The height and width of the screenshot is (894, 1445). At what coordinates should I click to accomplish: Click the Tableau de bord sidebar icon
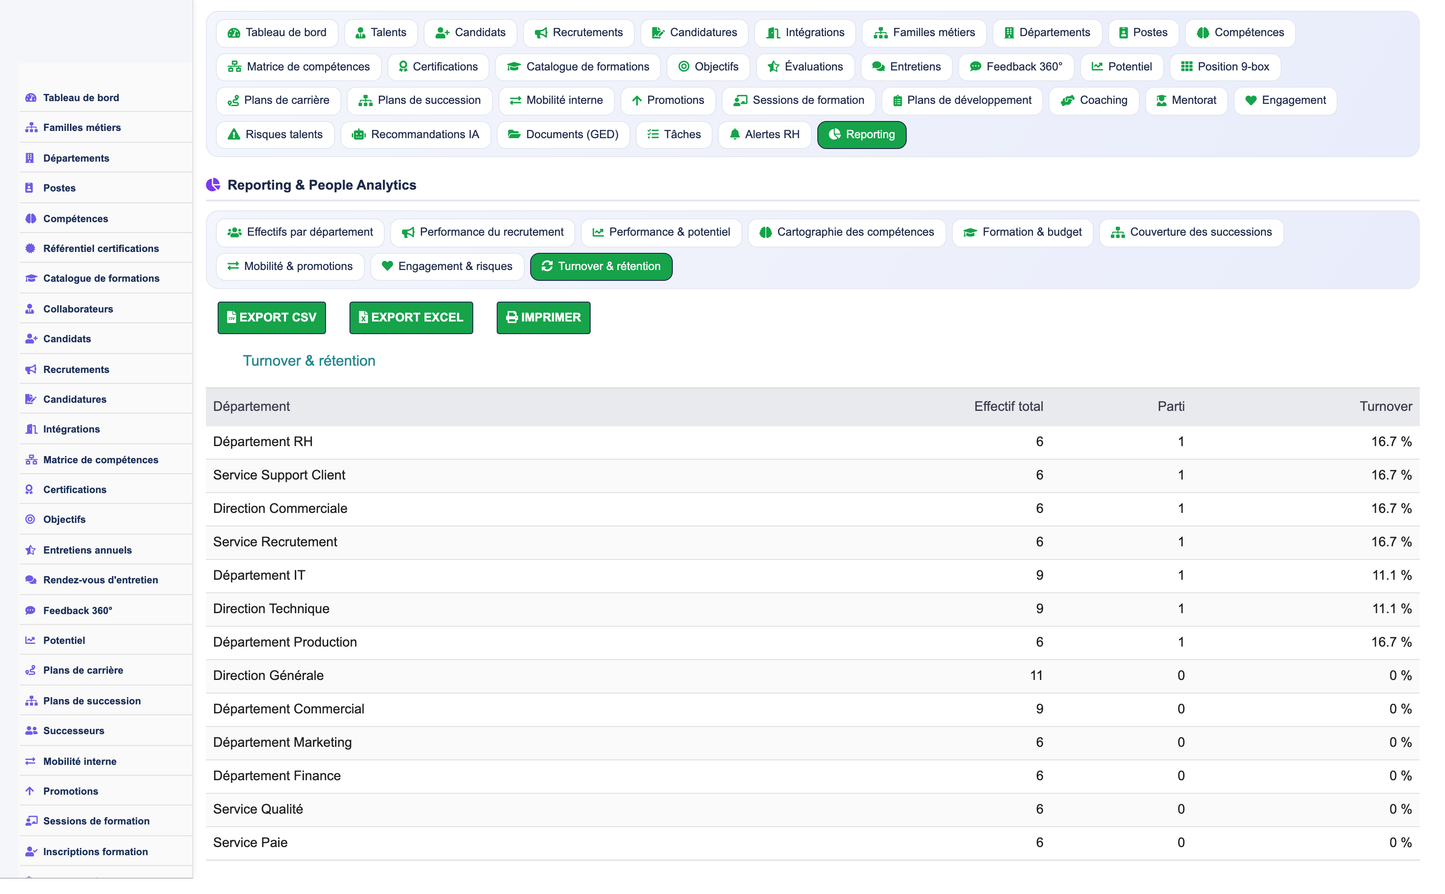tap(31, 98)
